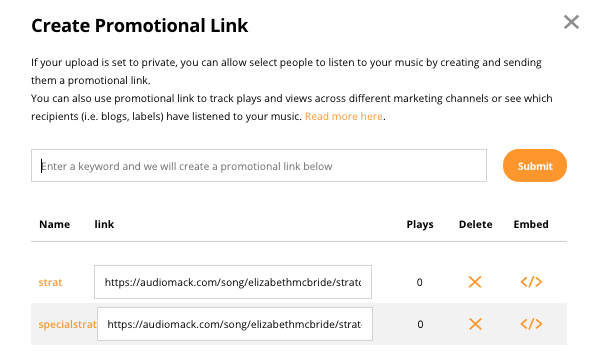Open the strat link name
This screenshot has width=597, height=360.
(x=50, y=282)
